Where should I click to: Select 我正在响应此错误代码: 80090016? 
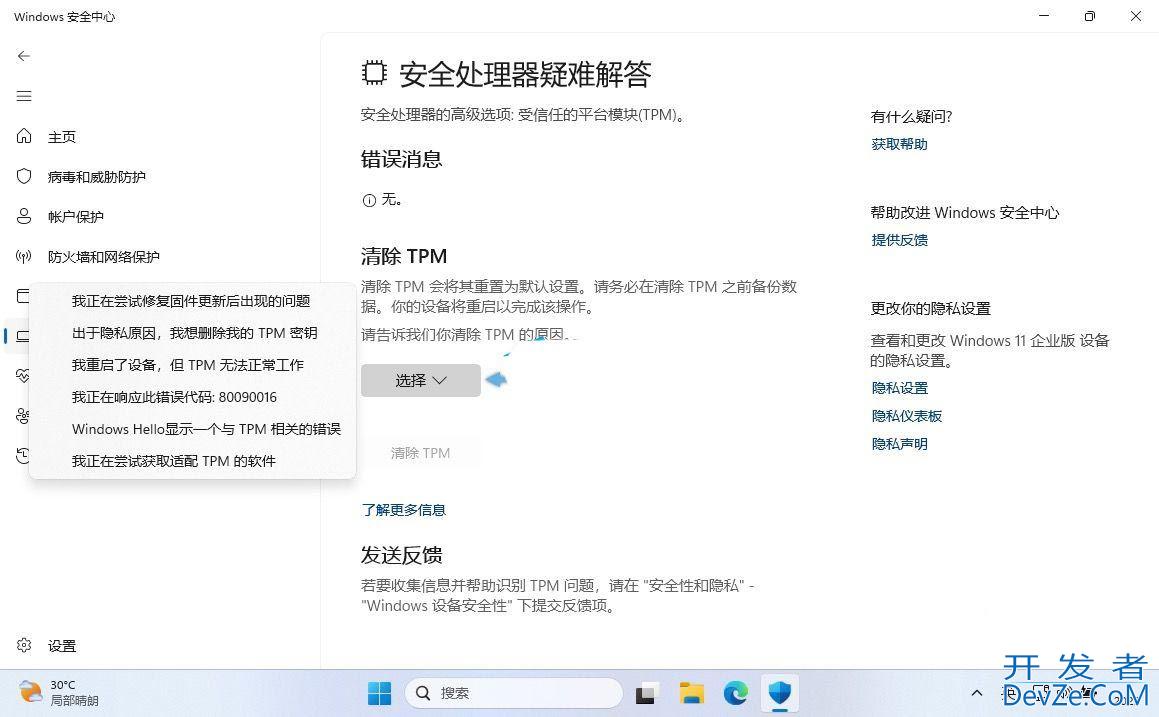pyautogui.click(x=174, y=397)
